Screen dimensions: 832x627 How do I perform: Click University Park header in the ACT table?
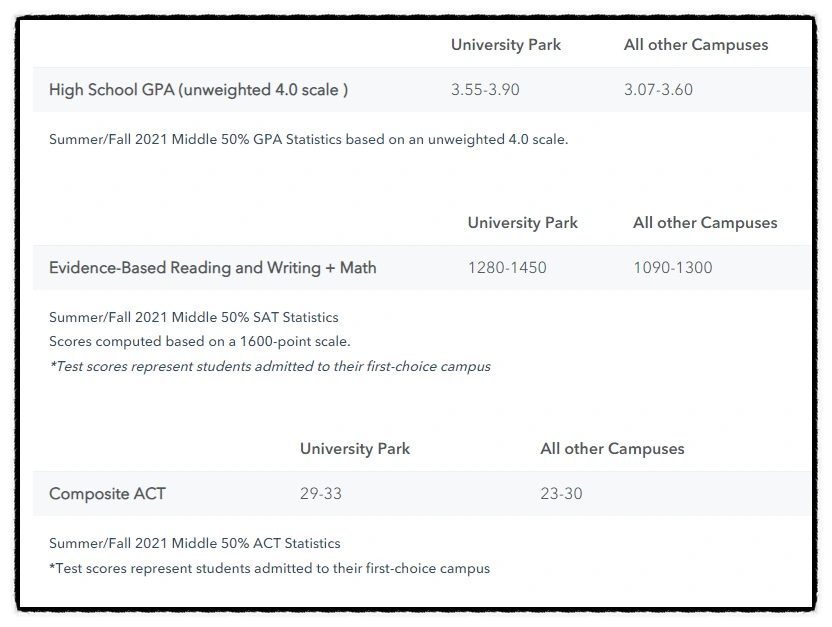[354, 448]
